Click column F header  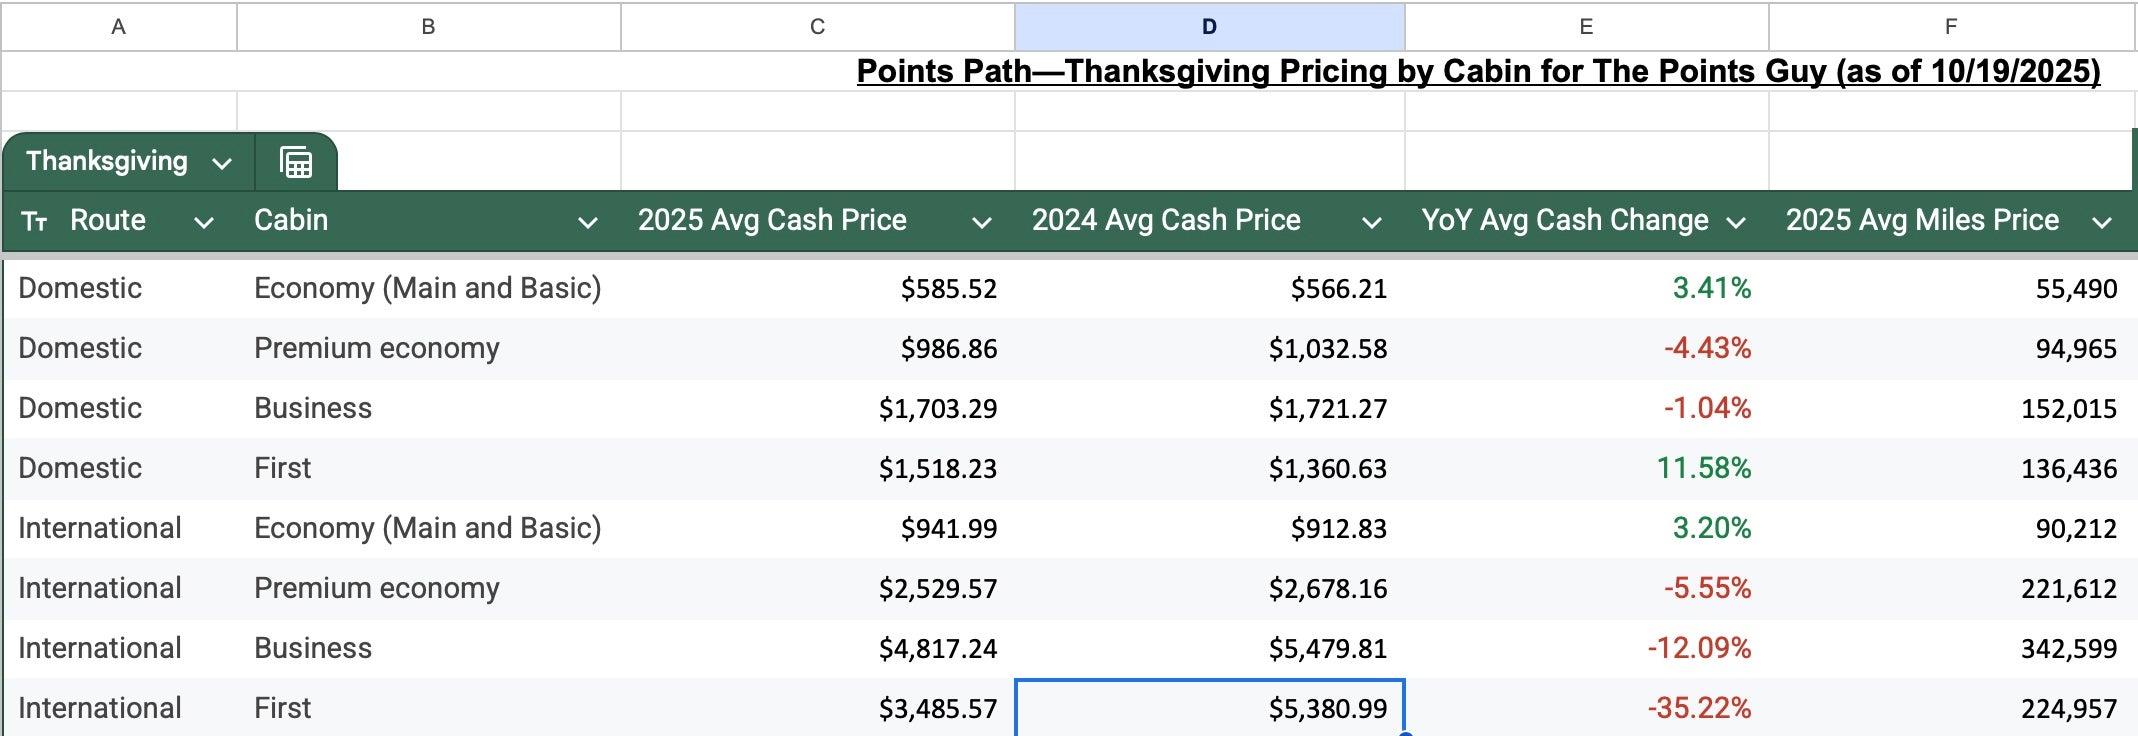click(1950, 27)
